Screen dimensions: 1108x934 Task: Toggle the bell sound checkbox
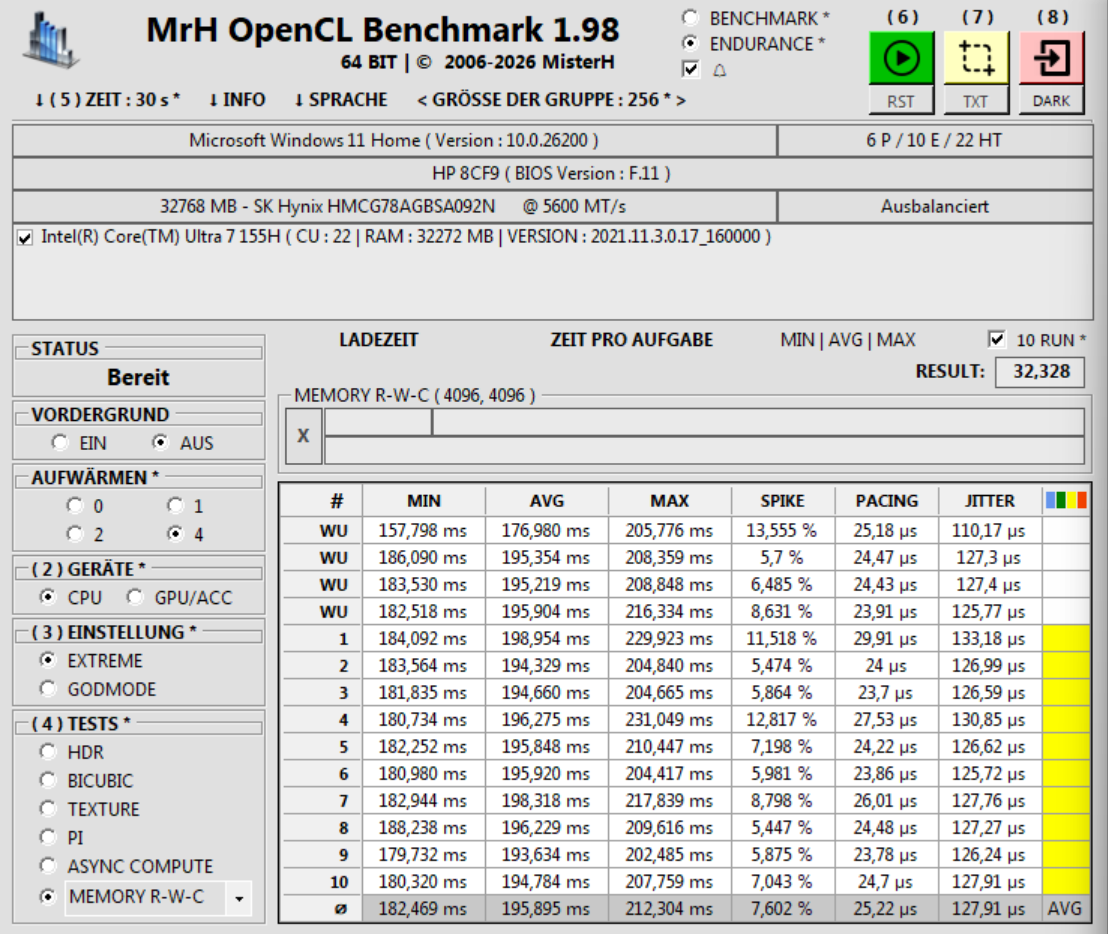tap(690, 69)
